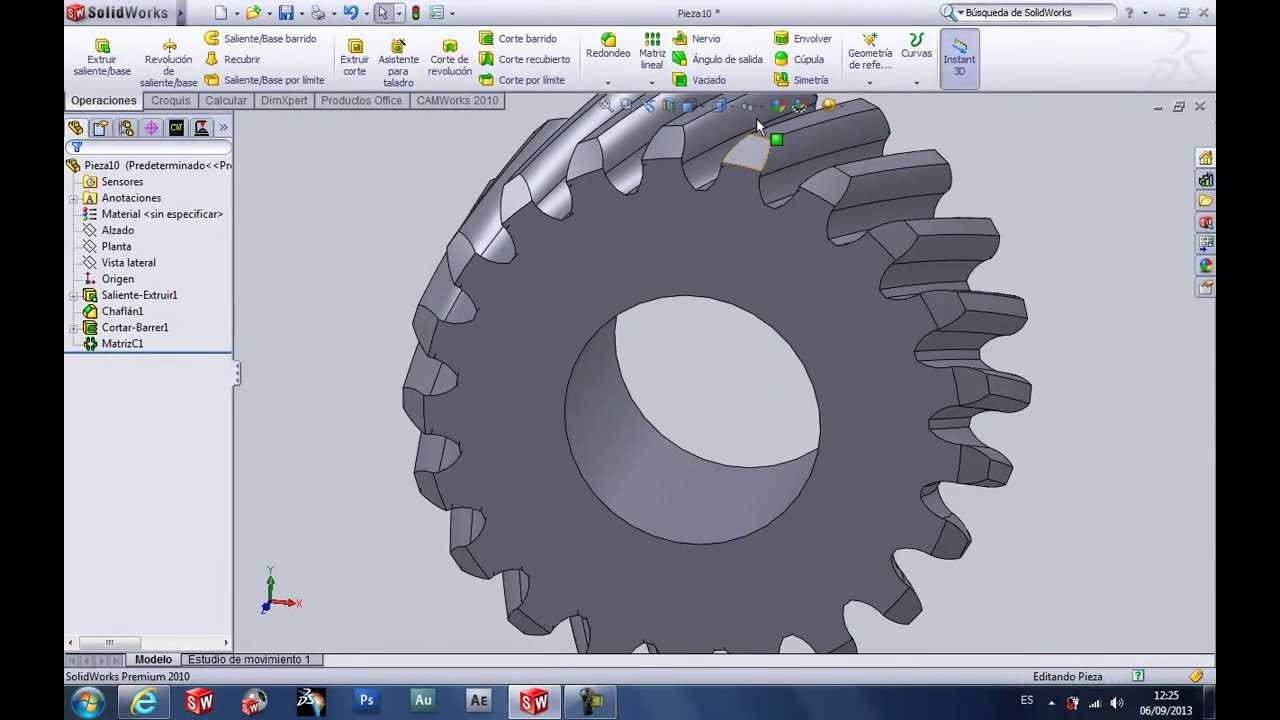Image resolution: width=1280 pixels, height=720 pixels.
Task: Click the Simetría mirror tool
Action: [801, 80]
